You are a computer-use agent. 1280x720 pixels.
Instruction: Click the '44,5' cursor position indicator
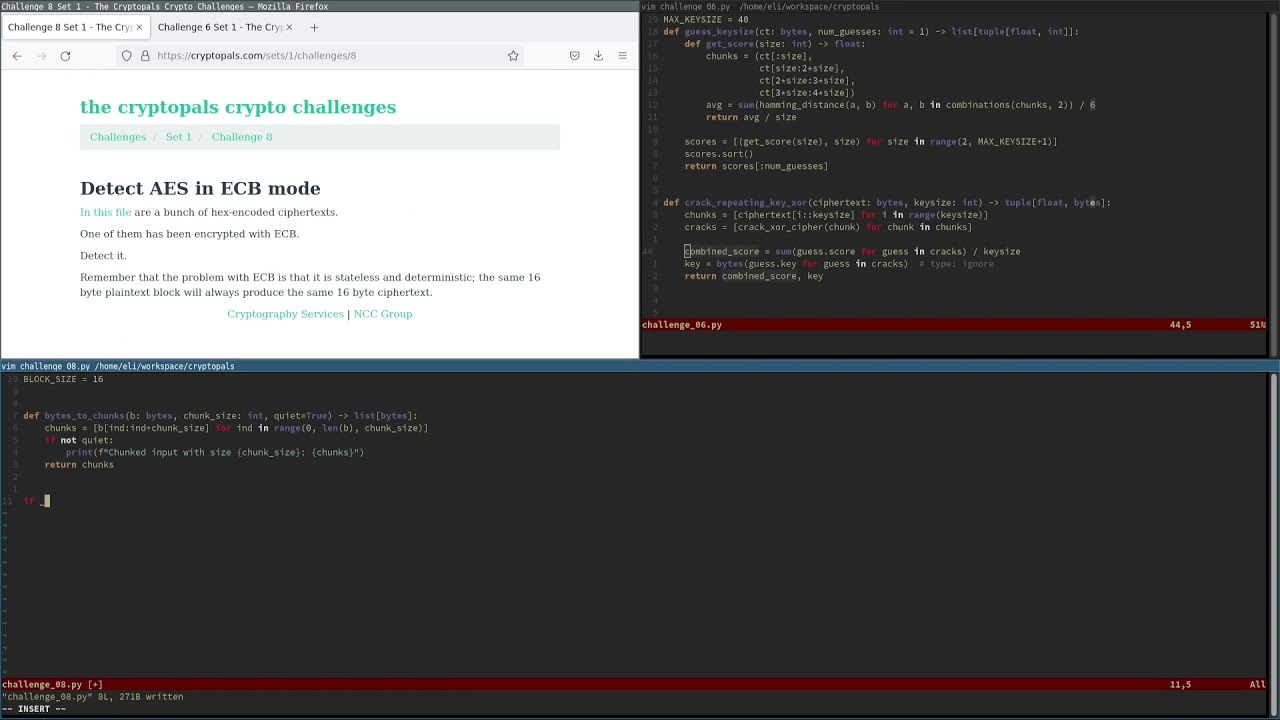pyautogui.click(x=1180, y=325)
